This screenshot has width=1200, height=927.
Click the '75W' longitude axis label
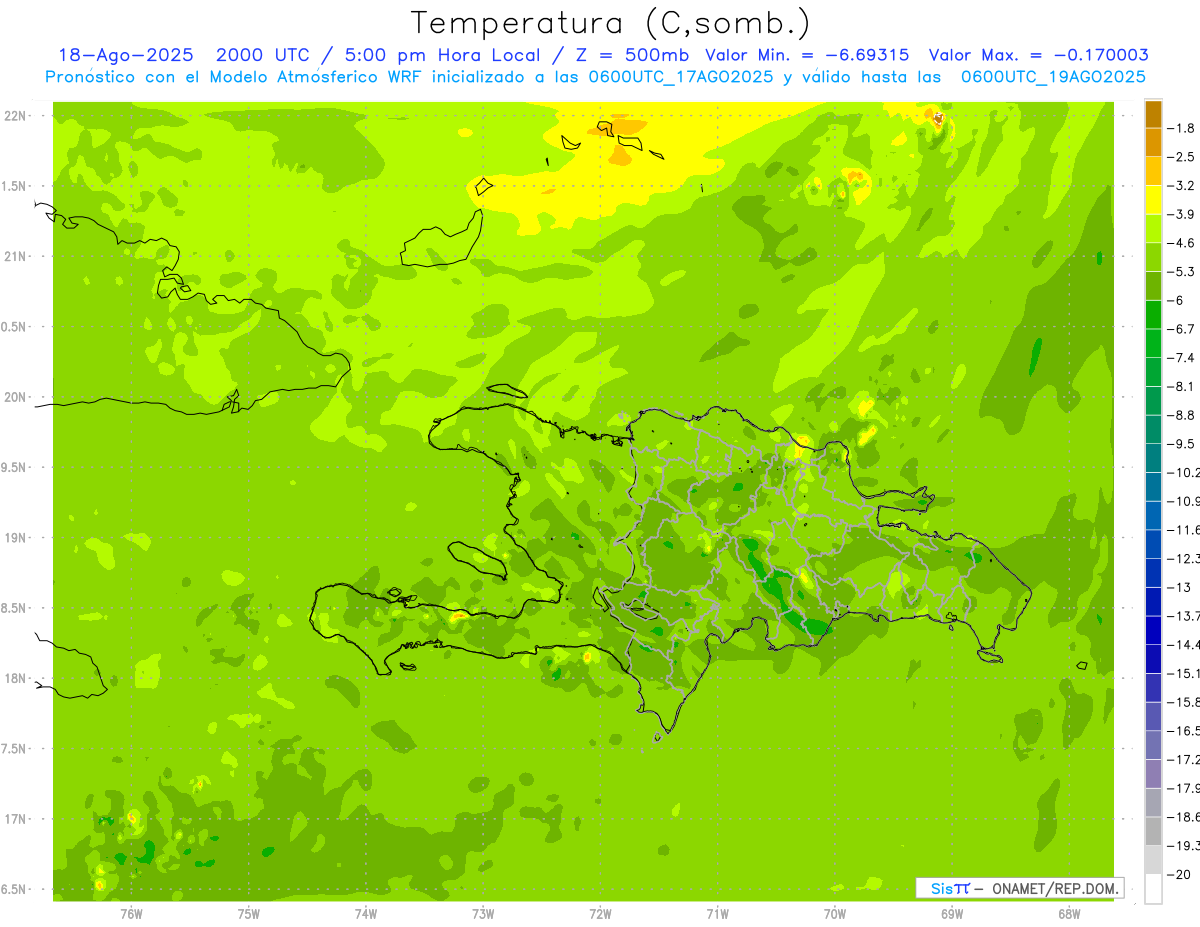tap(249, 914)
